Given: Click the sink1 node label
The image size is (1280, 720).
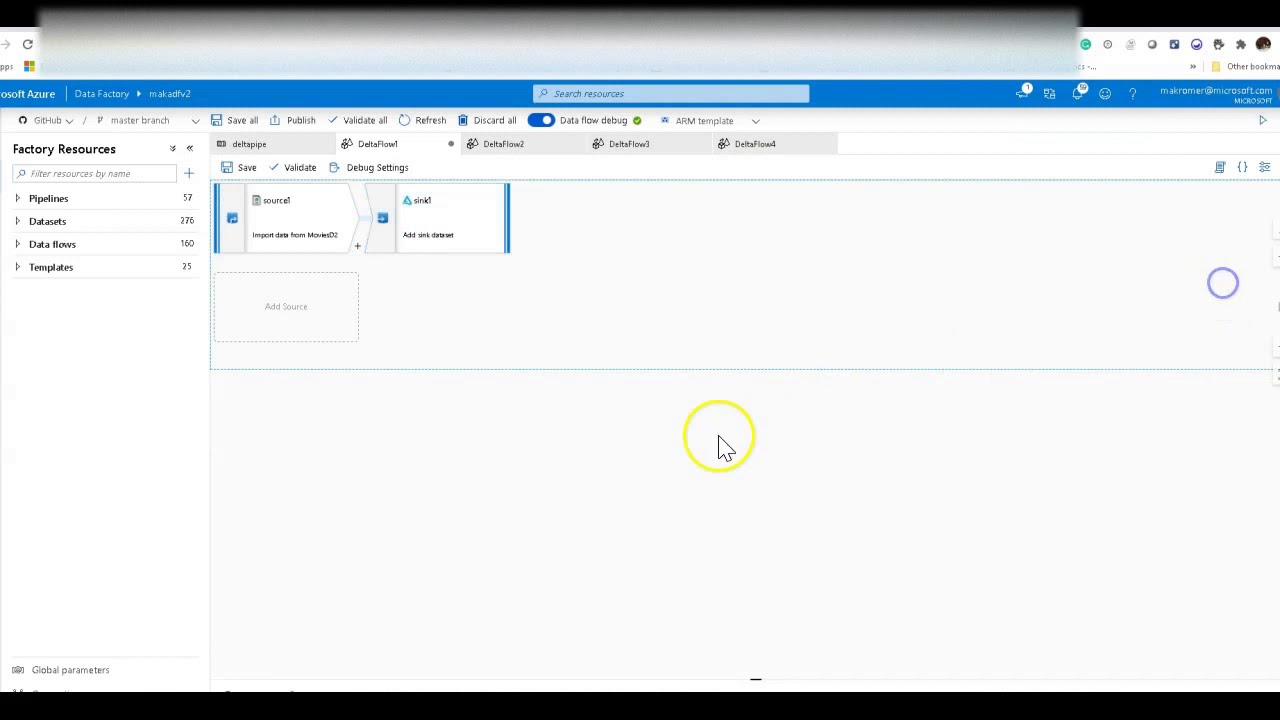Looking at the screenshot, I should click(422, 200).
